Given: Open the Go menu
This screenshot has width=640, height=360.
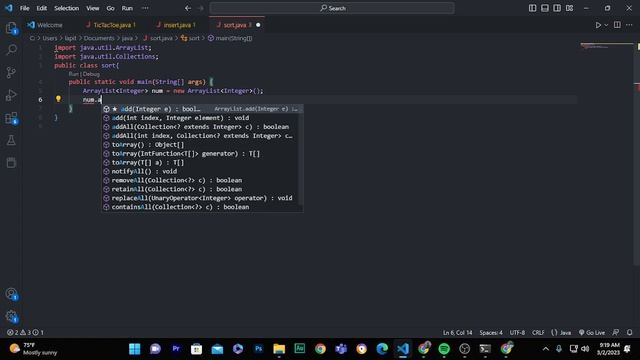Looking at the screenshot, I should (x=111, y=8).
